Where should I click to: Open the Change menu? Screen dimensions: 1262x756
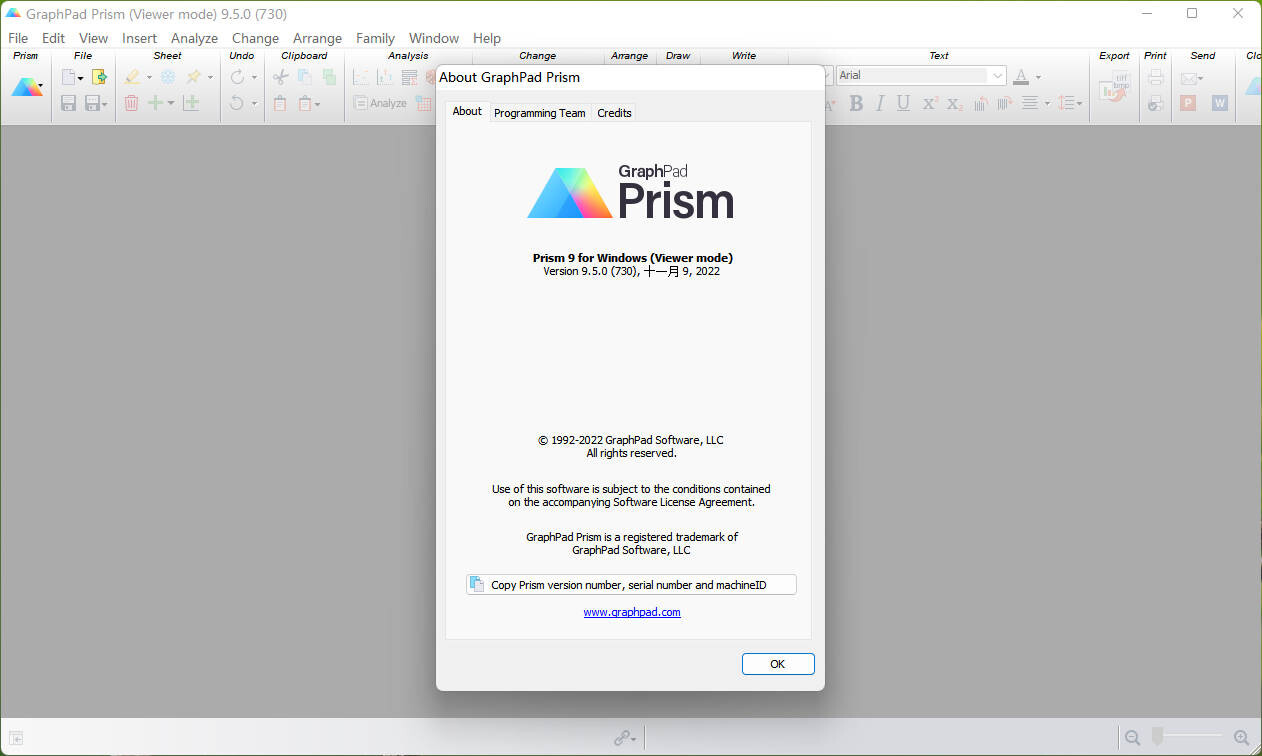(255, 38)
